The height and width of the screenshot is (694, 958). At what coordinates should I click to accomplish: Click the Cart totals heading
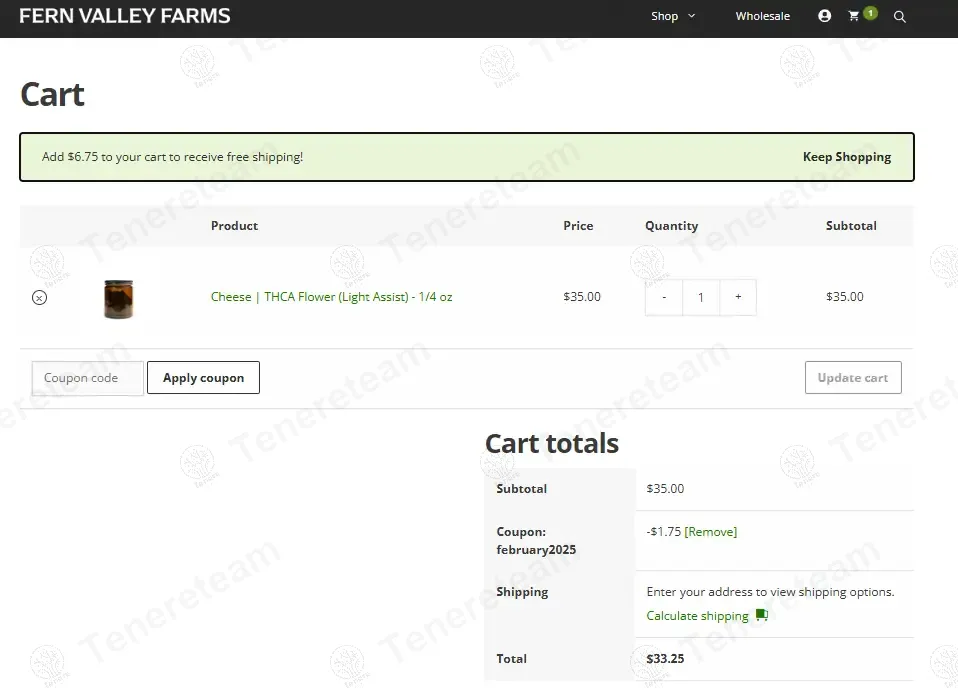(552, 444)
